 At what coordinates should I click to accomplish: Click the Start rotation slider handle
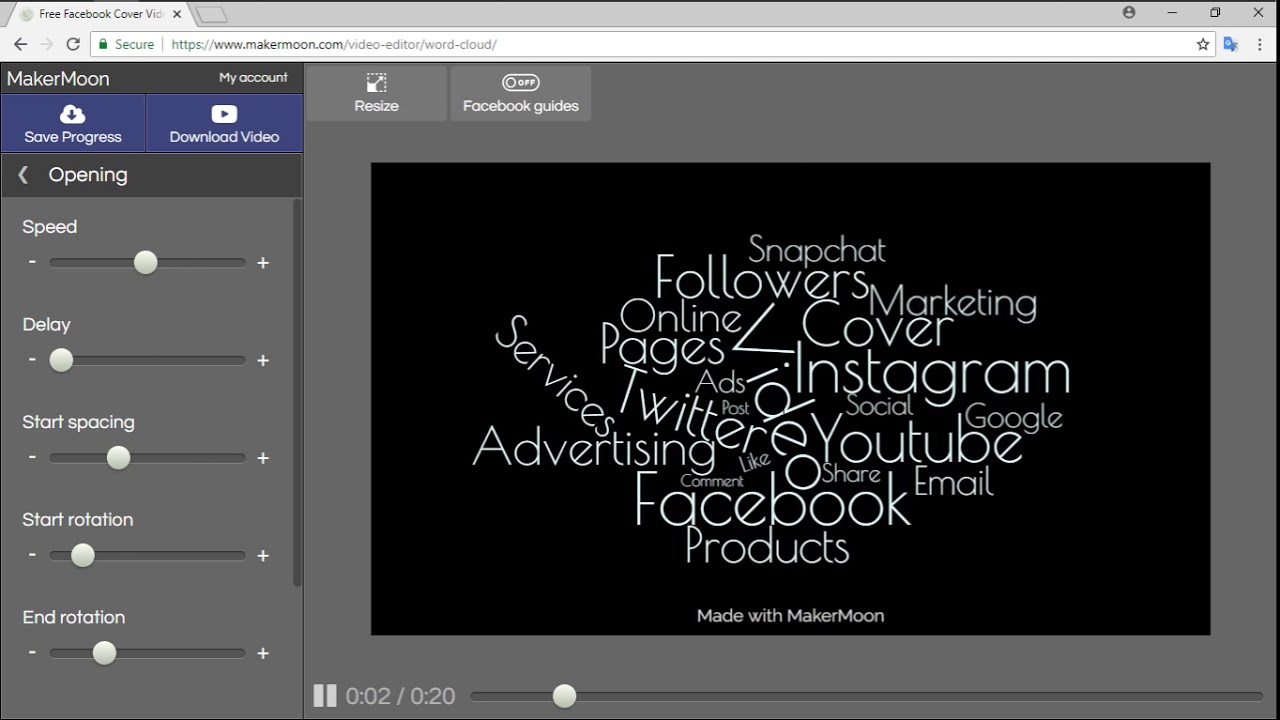coord(83,555)
